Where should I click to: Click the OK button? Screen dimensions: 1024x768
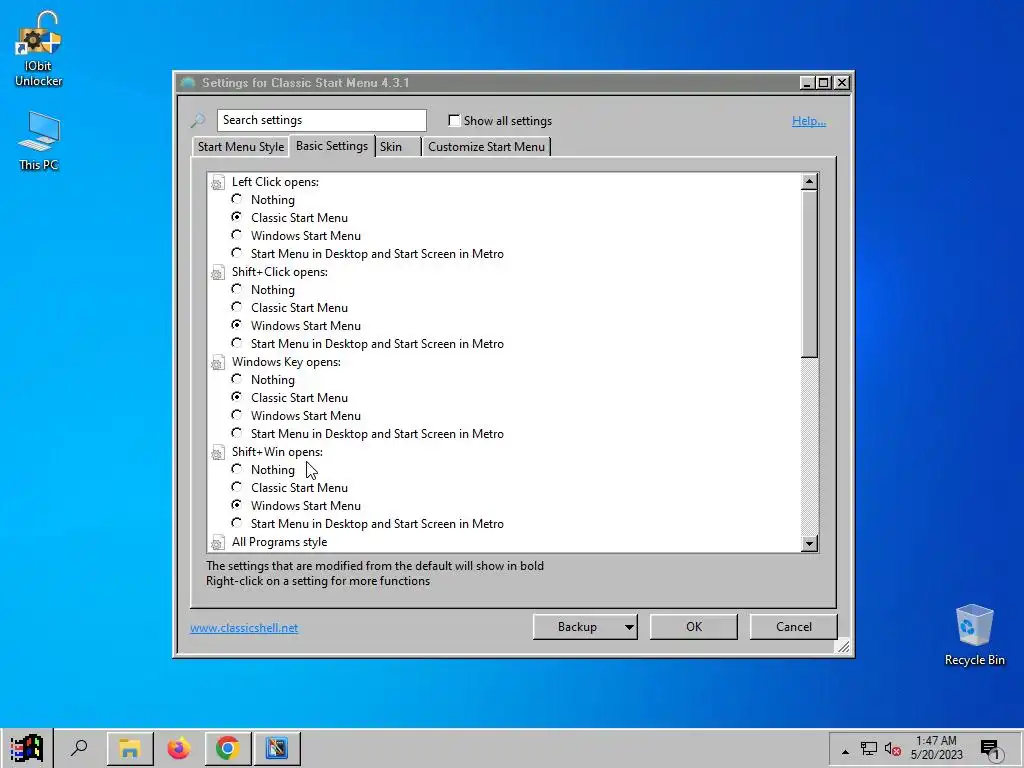click(694, 627)
